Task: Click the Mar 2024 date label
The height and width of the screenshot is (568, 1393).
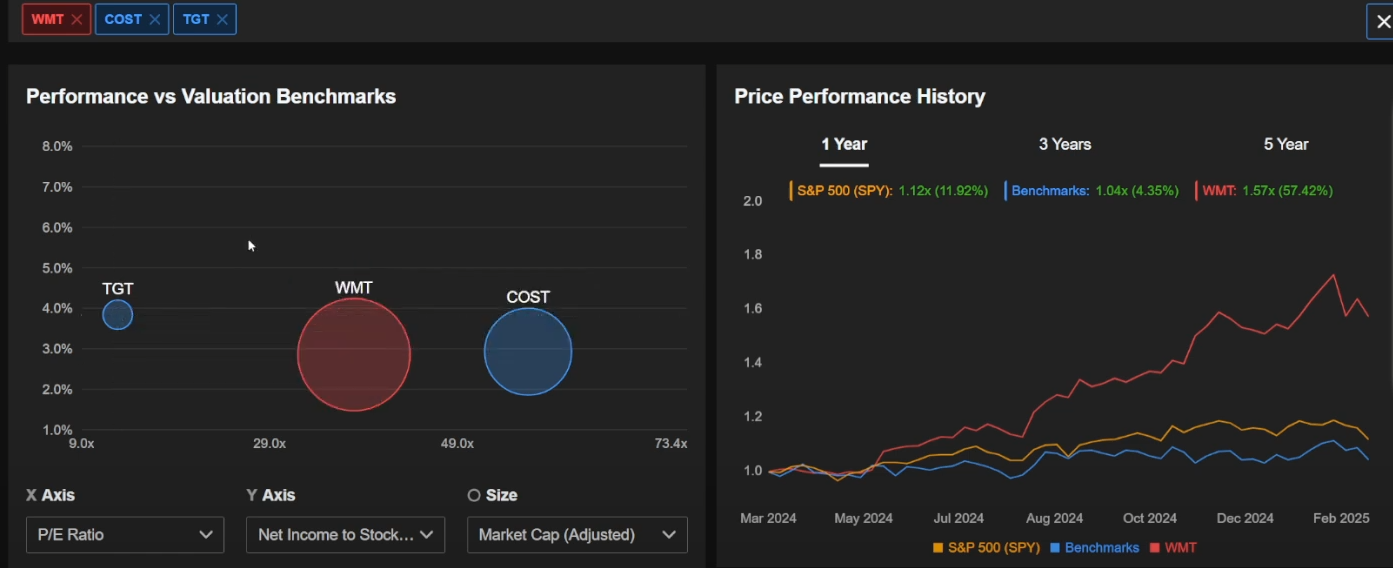Action: [768, 518]
